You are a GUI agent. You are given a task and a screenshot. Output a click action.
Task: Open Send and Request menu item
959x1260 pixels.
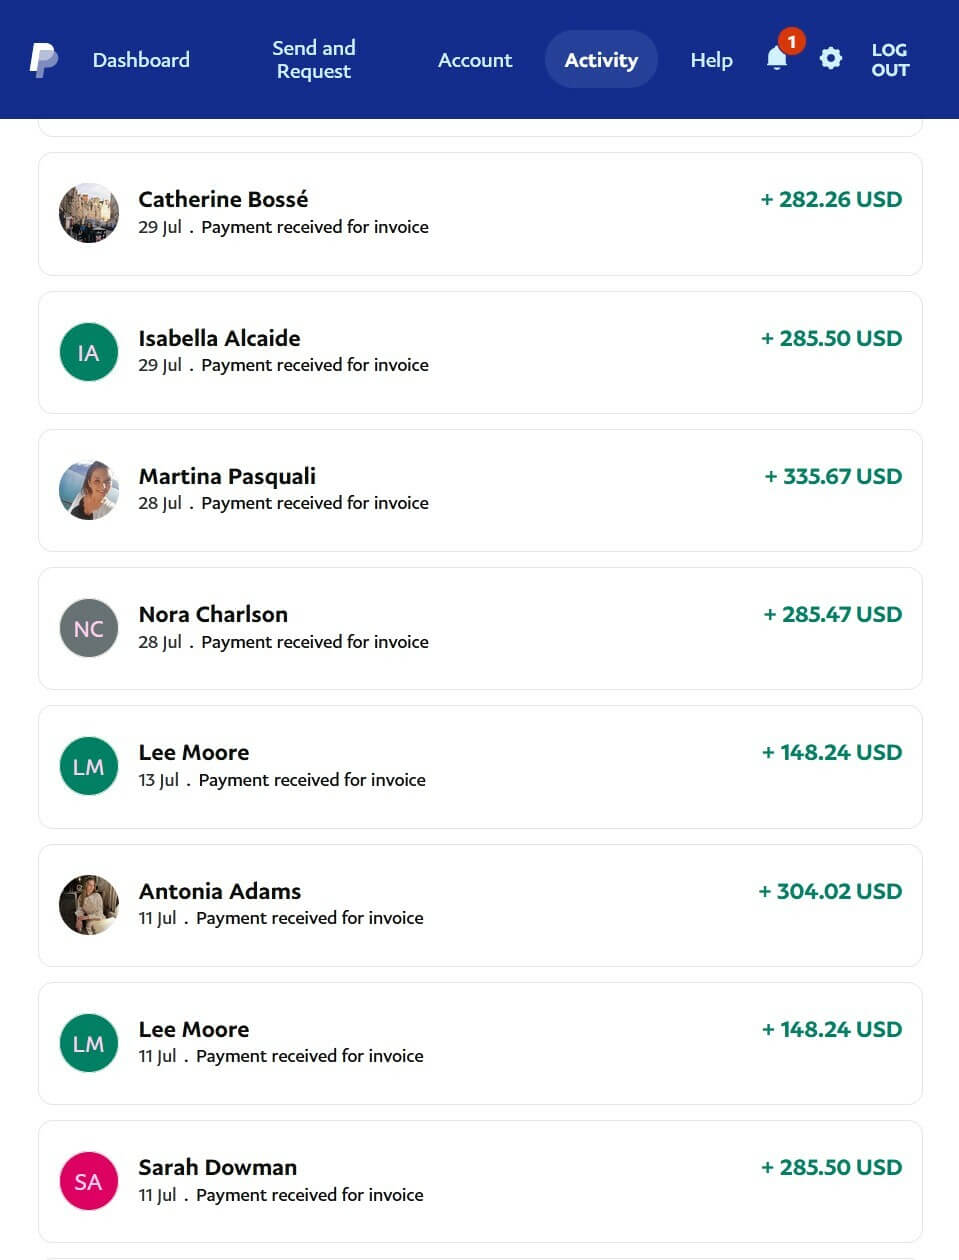click(313, 60)
